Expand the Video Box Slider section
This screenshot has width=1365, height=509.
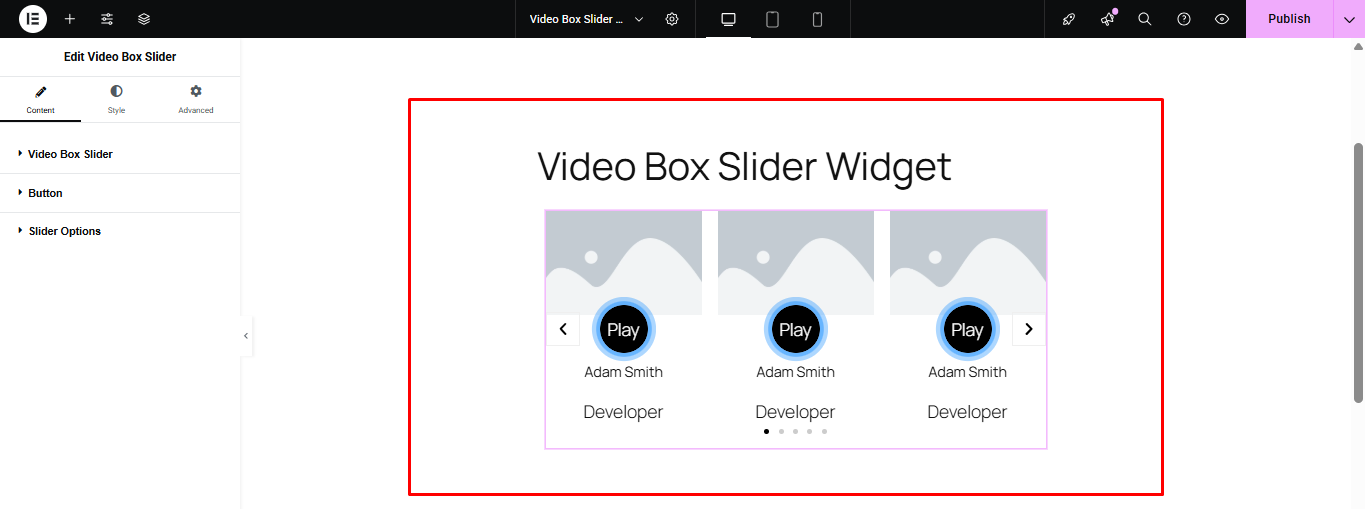120,154
